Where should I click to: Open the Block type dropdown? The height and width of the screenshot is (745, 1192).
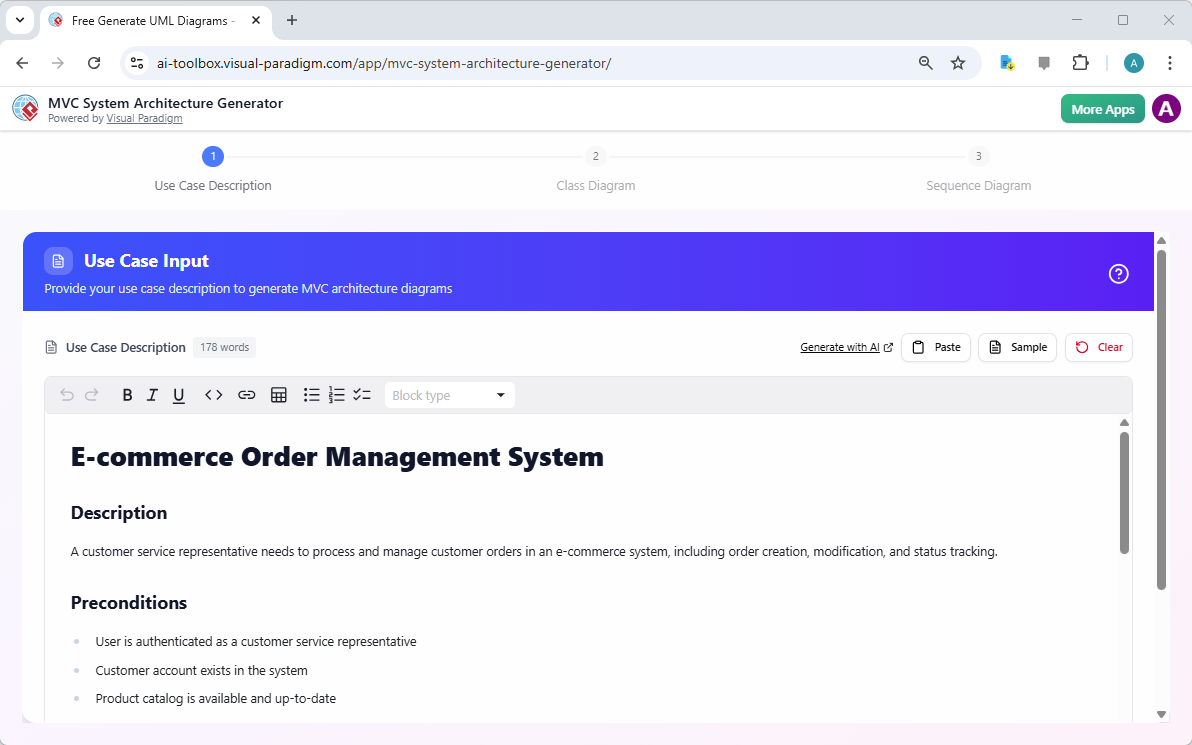point(449,394)
